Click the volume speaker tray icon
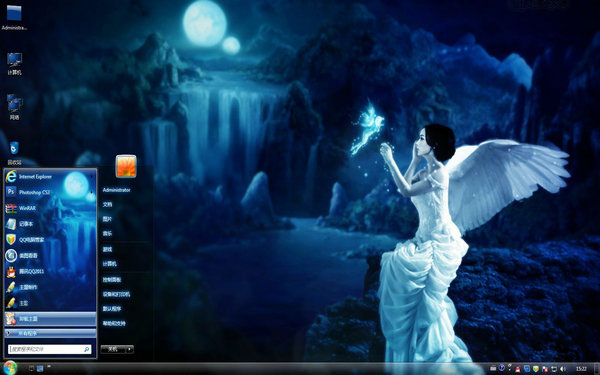 (x=563, y=368)
